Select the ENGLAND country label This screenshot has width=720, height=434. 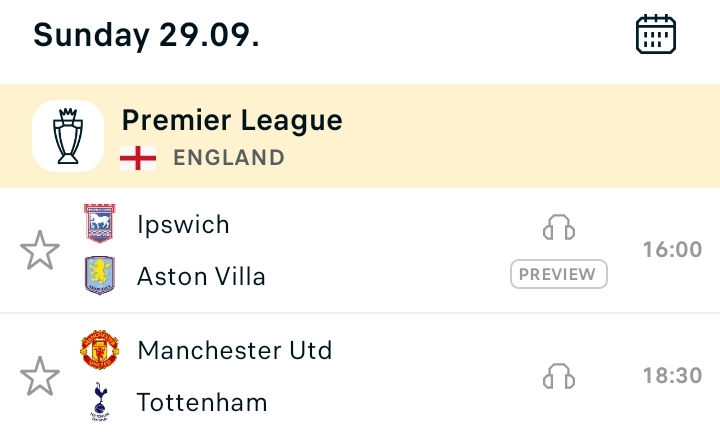229,158
